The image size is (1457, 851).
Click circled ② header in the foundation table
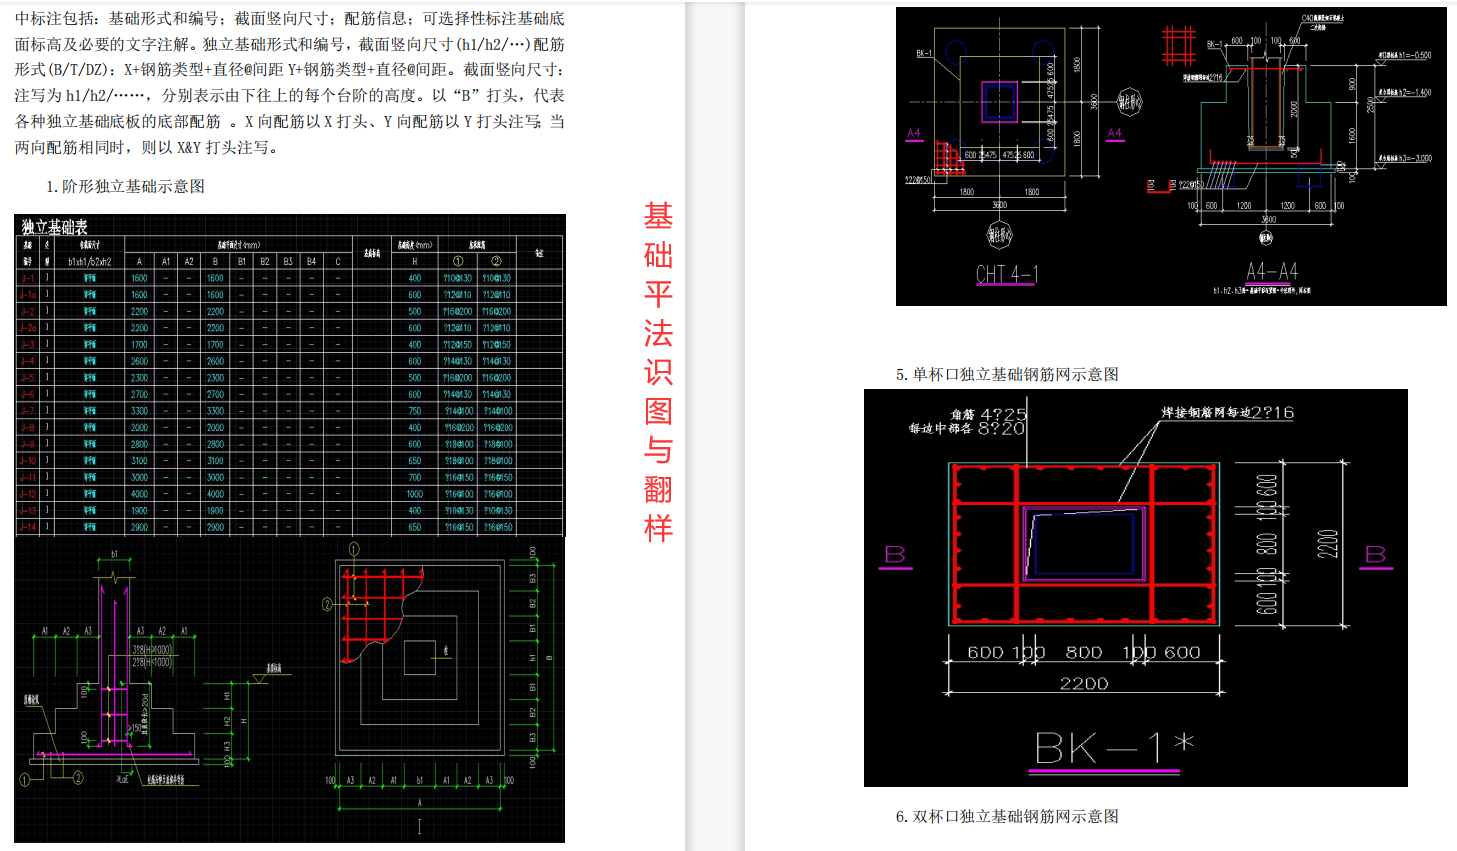coord(496,261)
